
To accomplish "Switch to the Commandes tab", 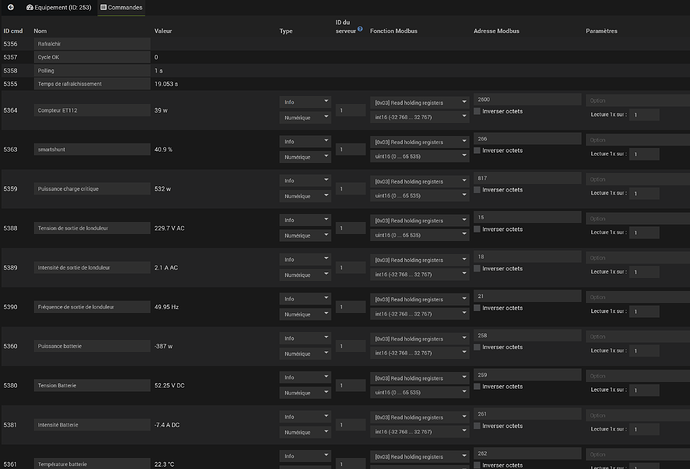I will pyautogui.click(x=122, y=7).
